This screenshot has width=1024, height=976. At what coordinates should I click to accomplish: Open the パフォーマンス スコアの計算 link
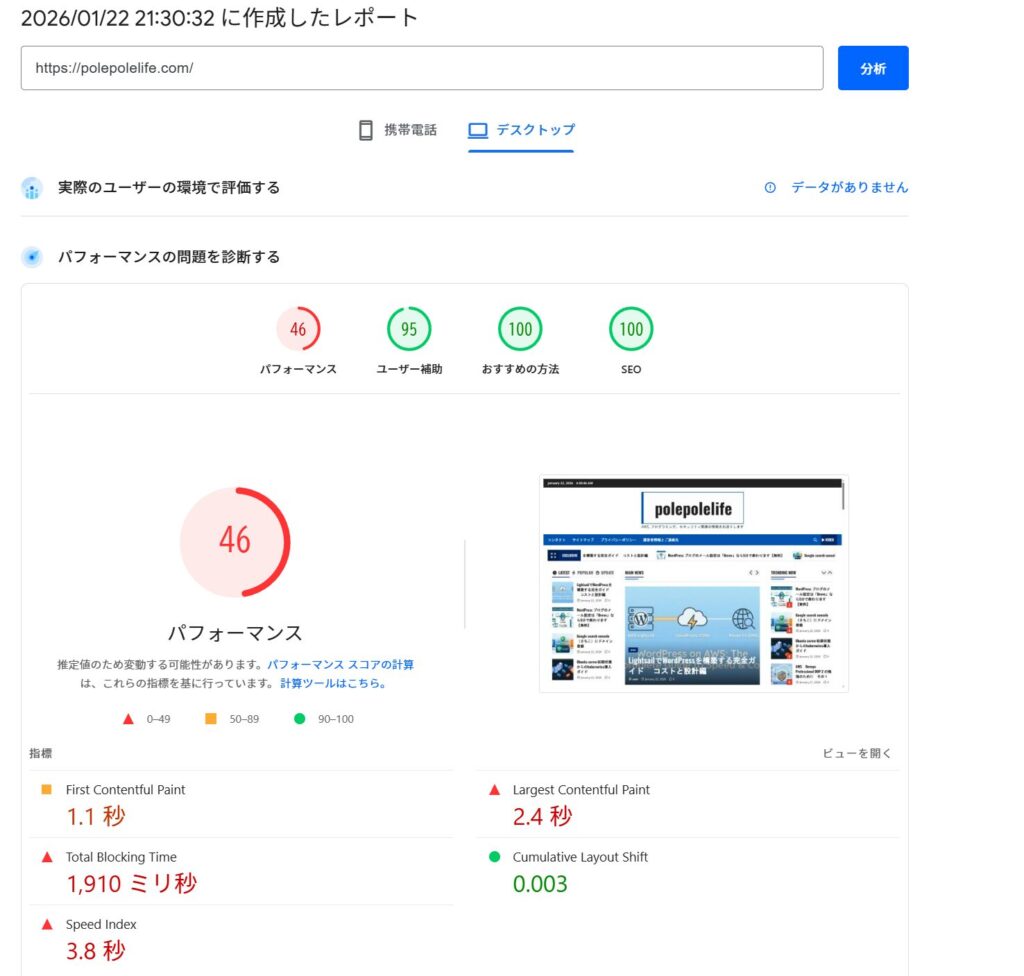(340, 664)
